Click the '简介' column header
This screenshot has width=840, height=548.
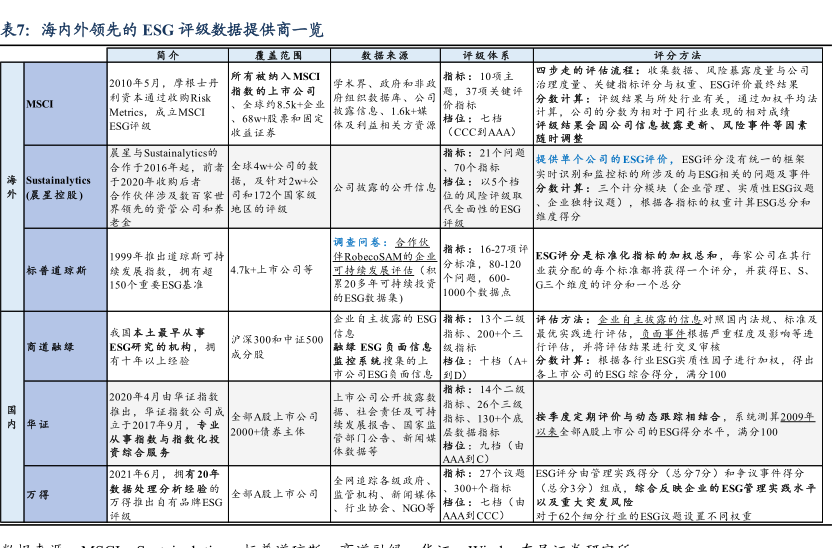pos(168,55)
